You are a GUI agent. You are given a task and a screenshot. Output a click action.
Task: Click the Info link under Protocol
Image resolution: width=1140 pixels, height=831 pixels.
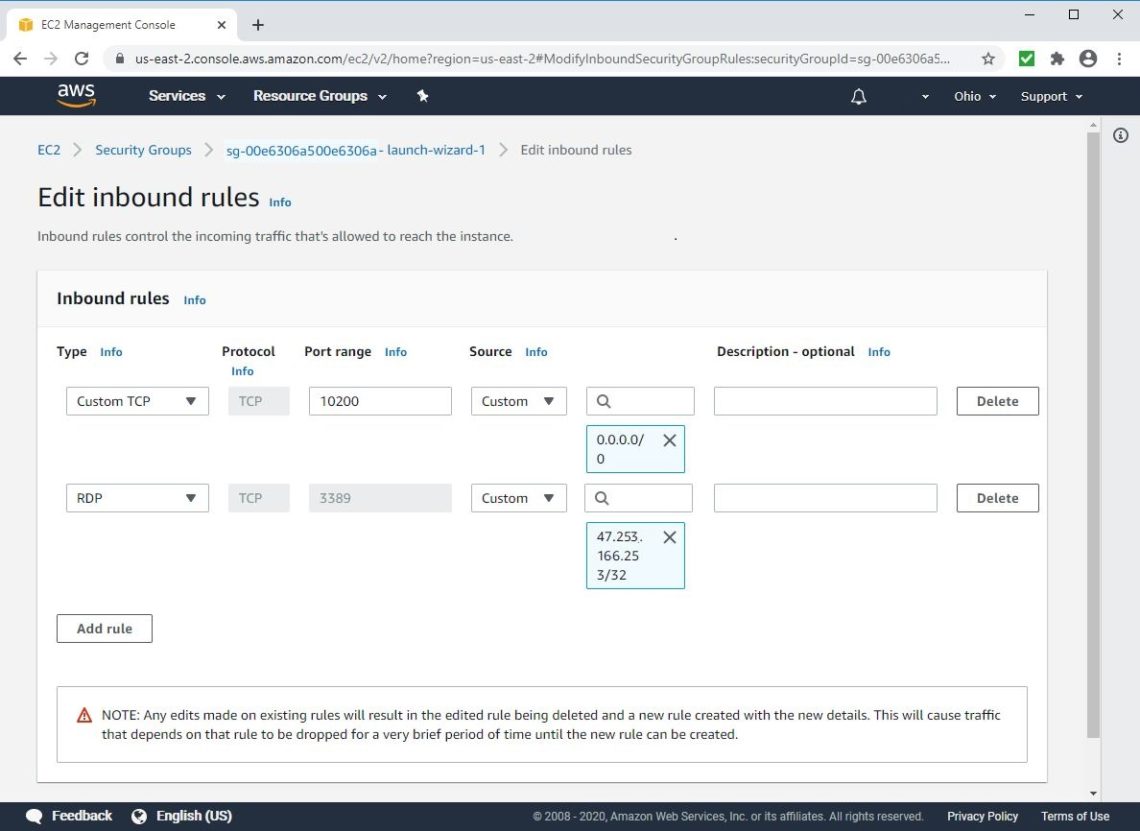pos(242,372)
